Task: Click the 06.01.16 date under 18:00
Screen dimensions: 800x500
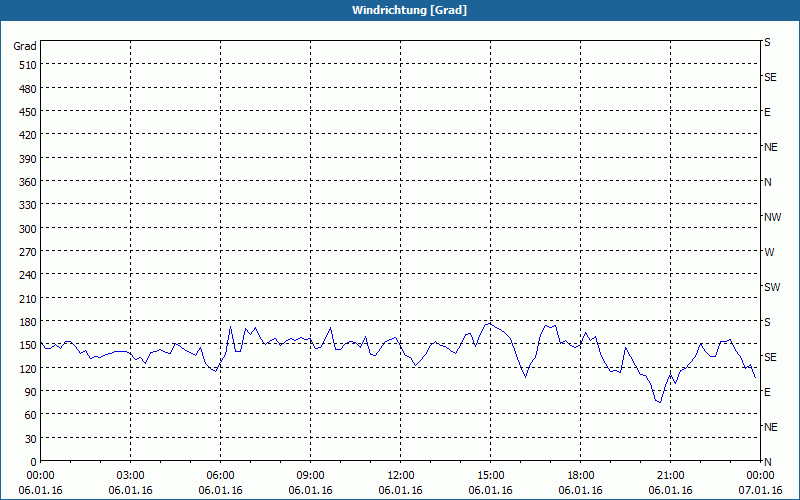Action: [581, 490]
